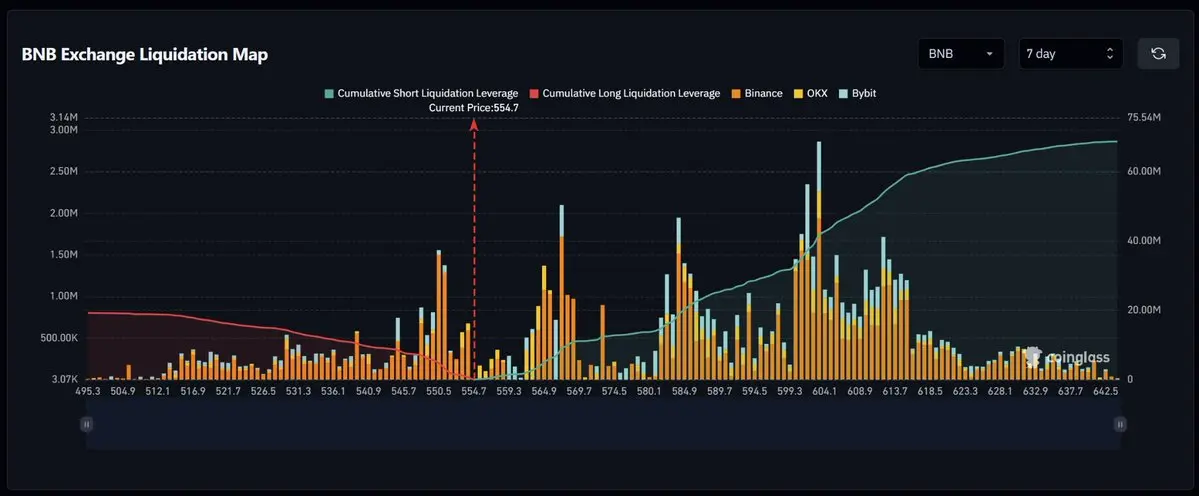Click the 495.3 x-axis price label

tap(87, 391)
